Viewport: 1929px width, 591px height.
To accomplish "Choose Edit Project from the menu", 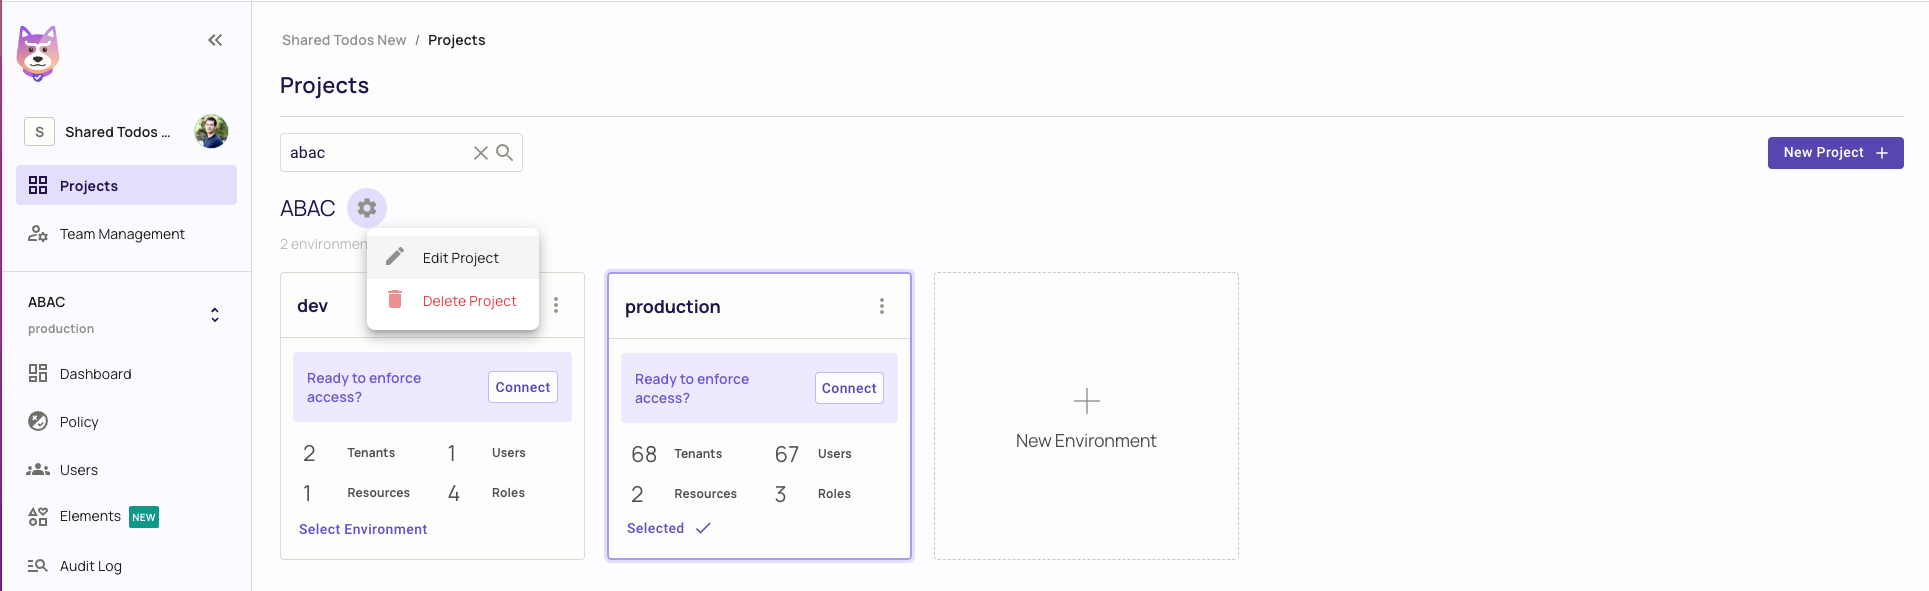I will (x=460, y=258).
